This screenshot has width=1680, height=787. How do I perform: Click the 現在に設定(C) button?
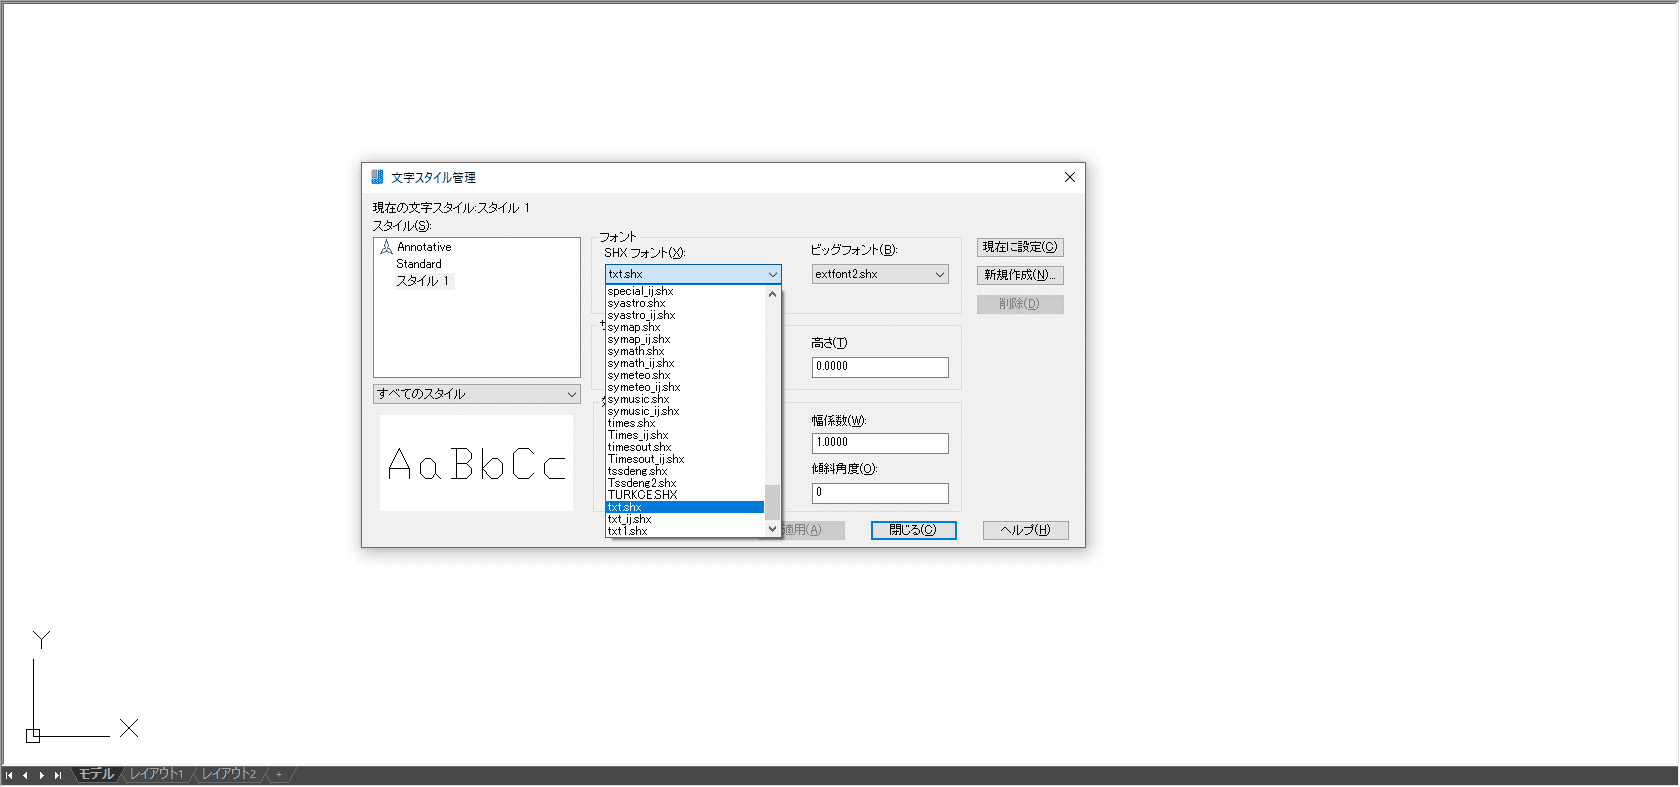coord(1020,247)
